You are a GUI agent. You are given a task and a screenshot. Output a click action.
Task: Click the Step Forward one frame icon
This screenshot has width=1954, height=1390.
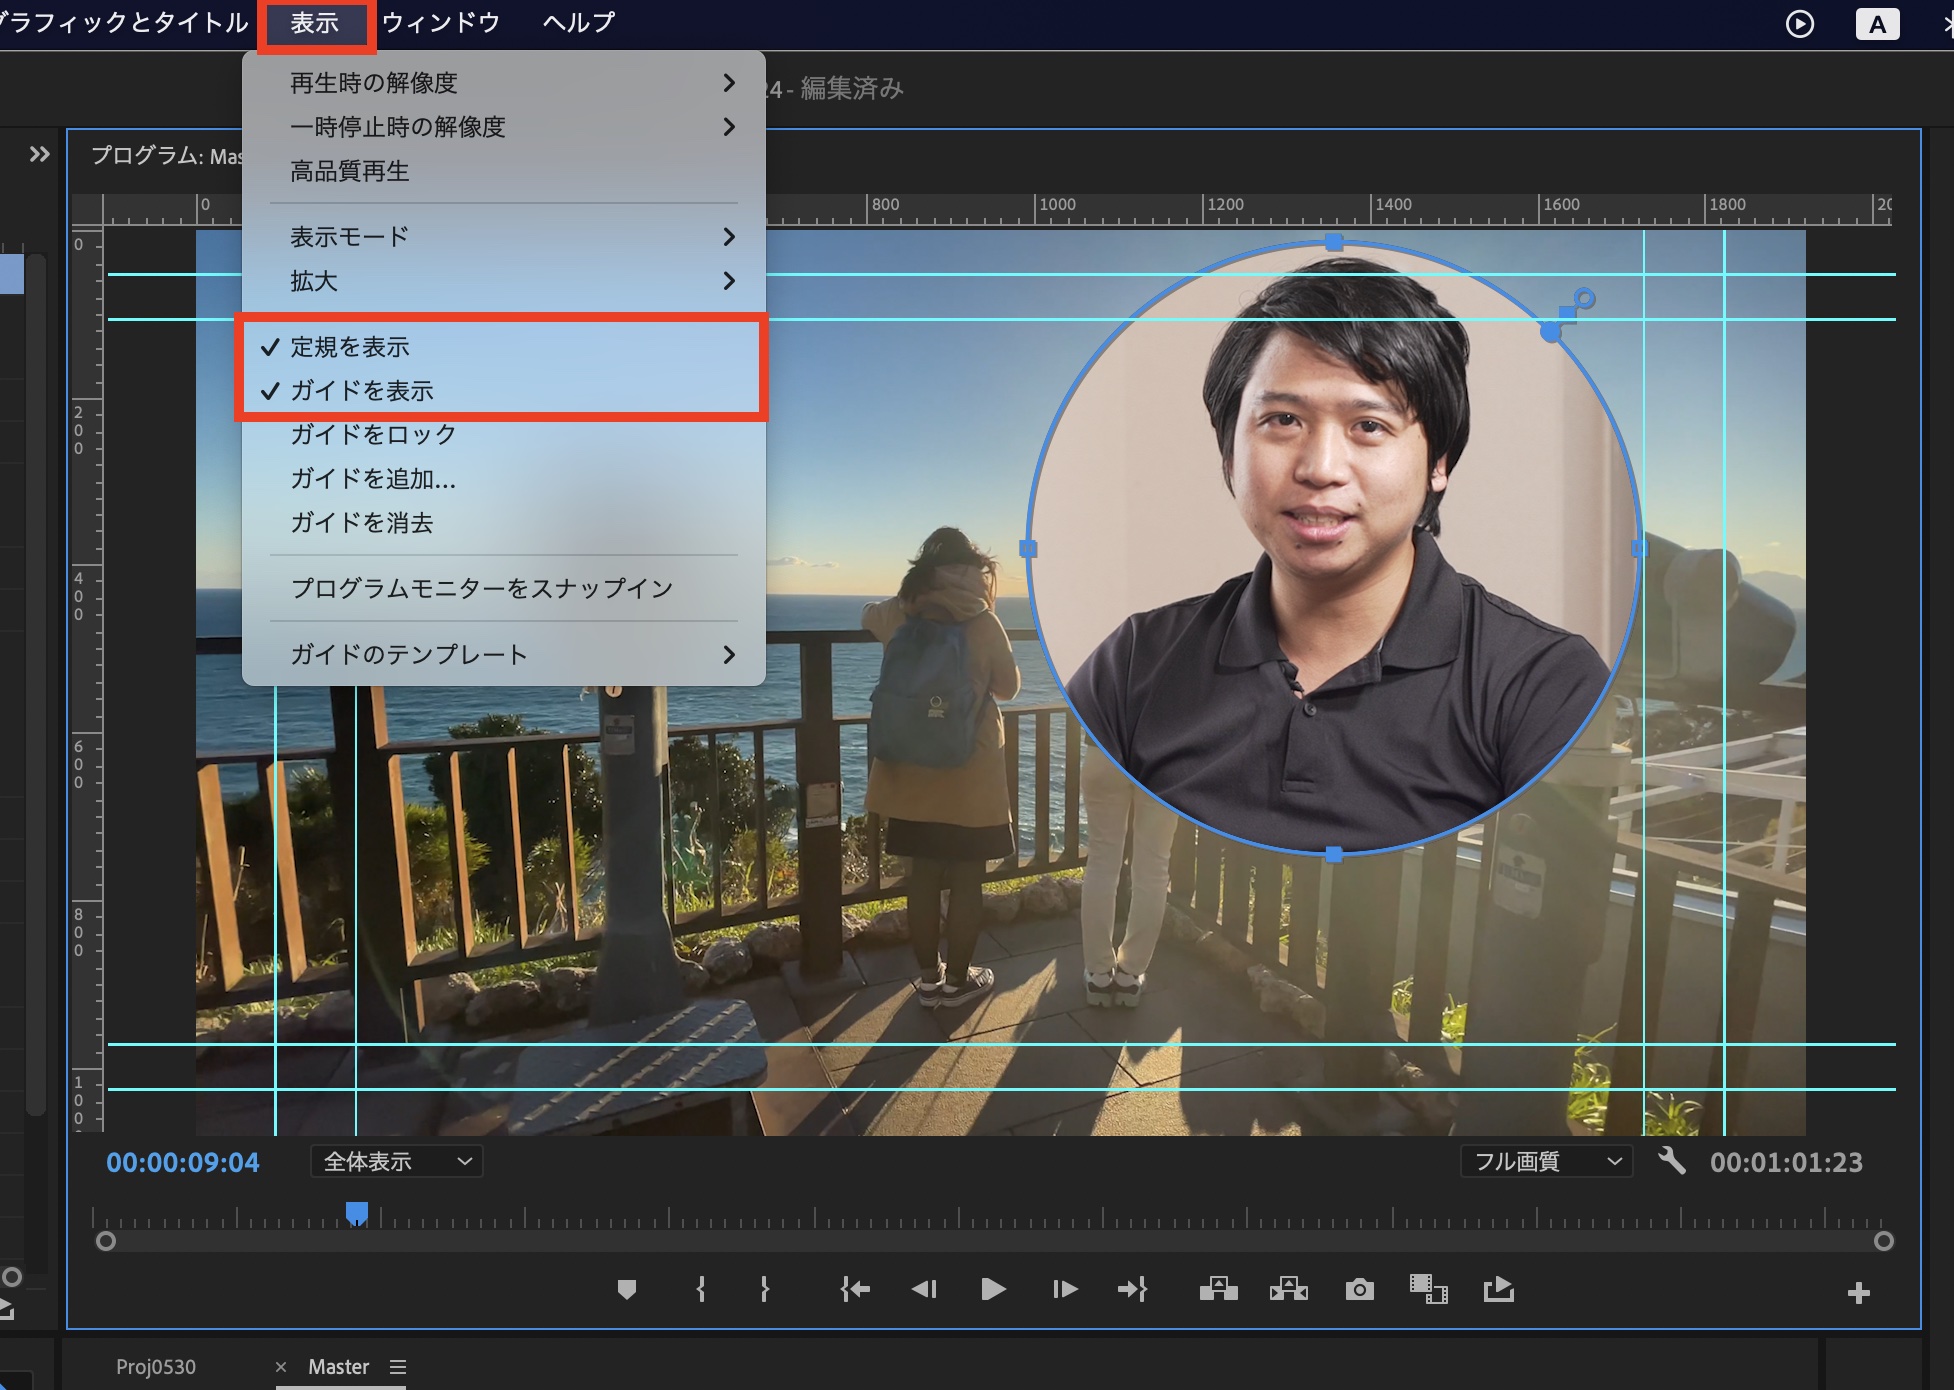click(1064, 1290)
